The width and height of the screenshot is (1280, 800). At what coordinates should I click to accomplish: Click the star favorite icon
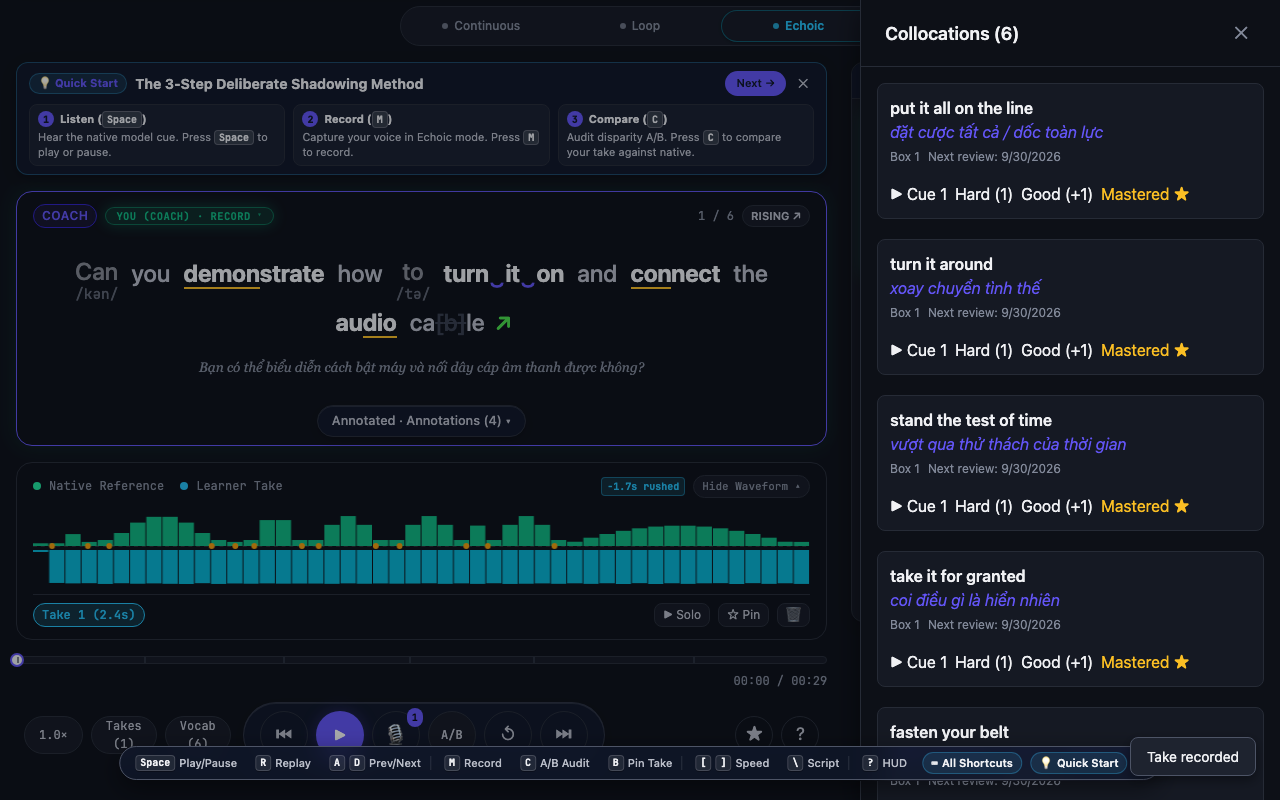[x=754, y=734]
